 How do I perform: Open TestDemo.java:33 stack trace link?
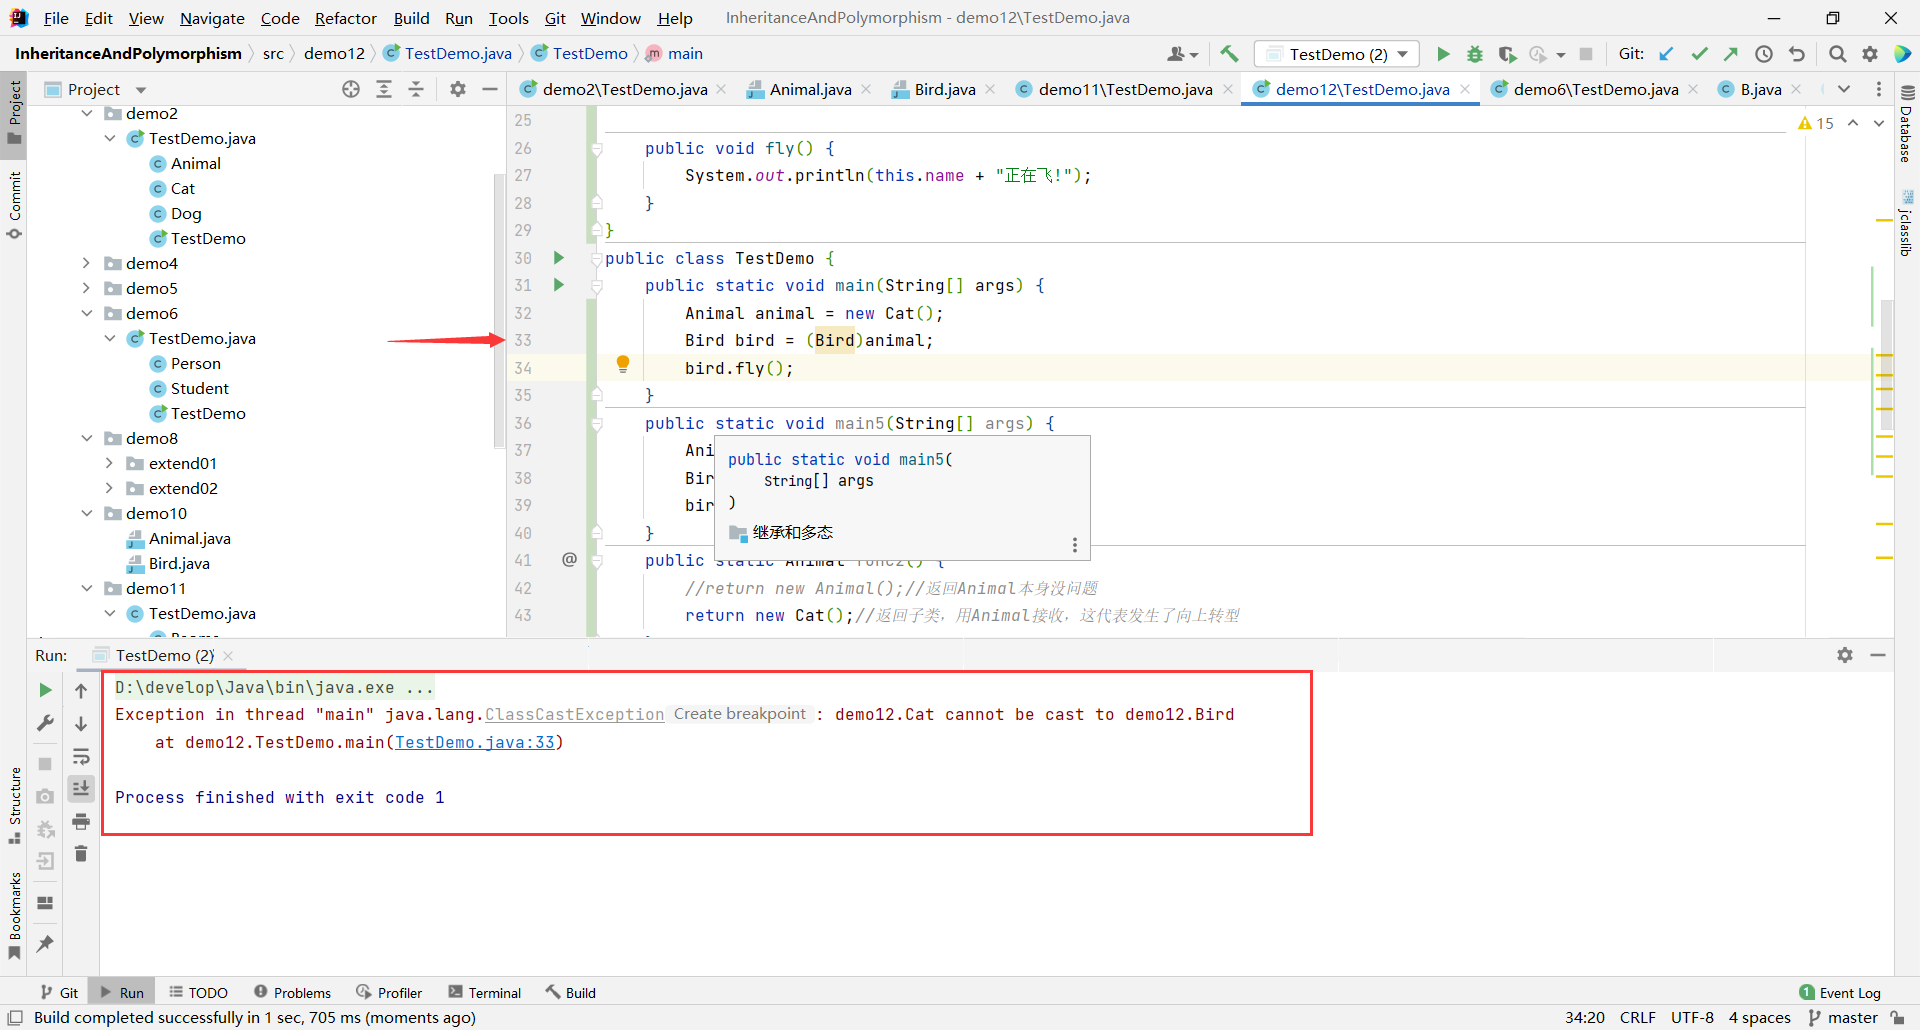[475, 742]
